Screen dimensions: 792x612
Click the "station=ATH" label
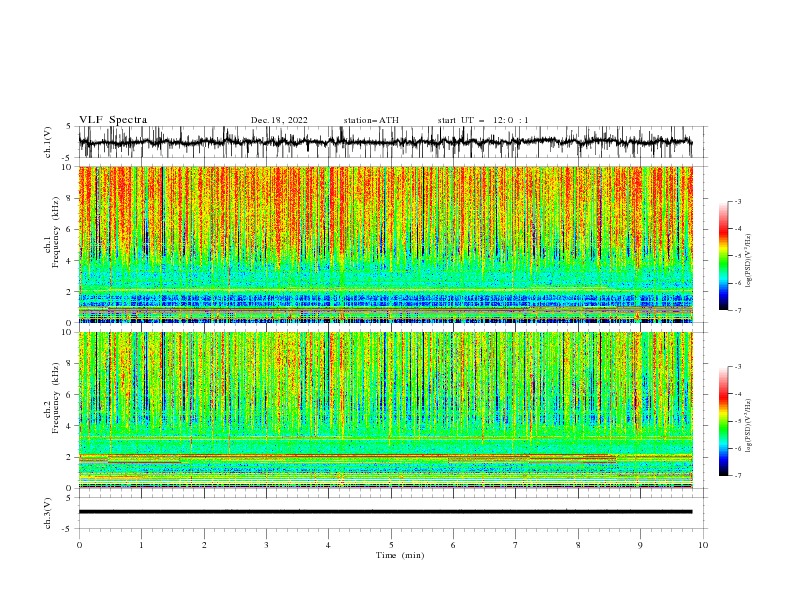(371, 120)
